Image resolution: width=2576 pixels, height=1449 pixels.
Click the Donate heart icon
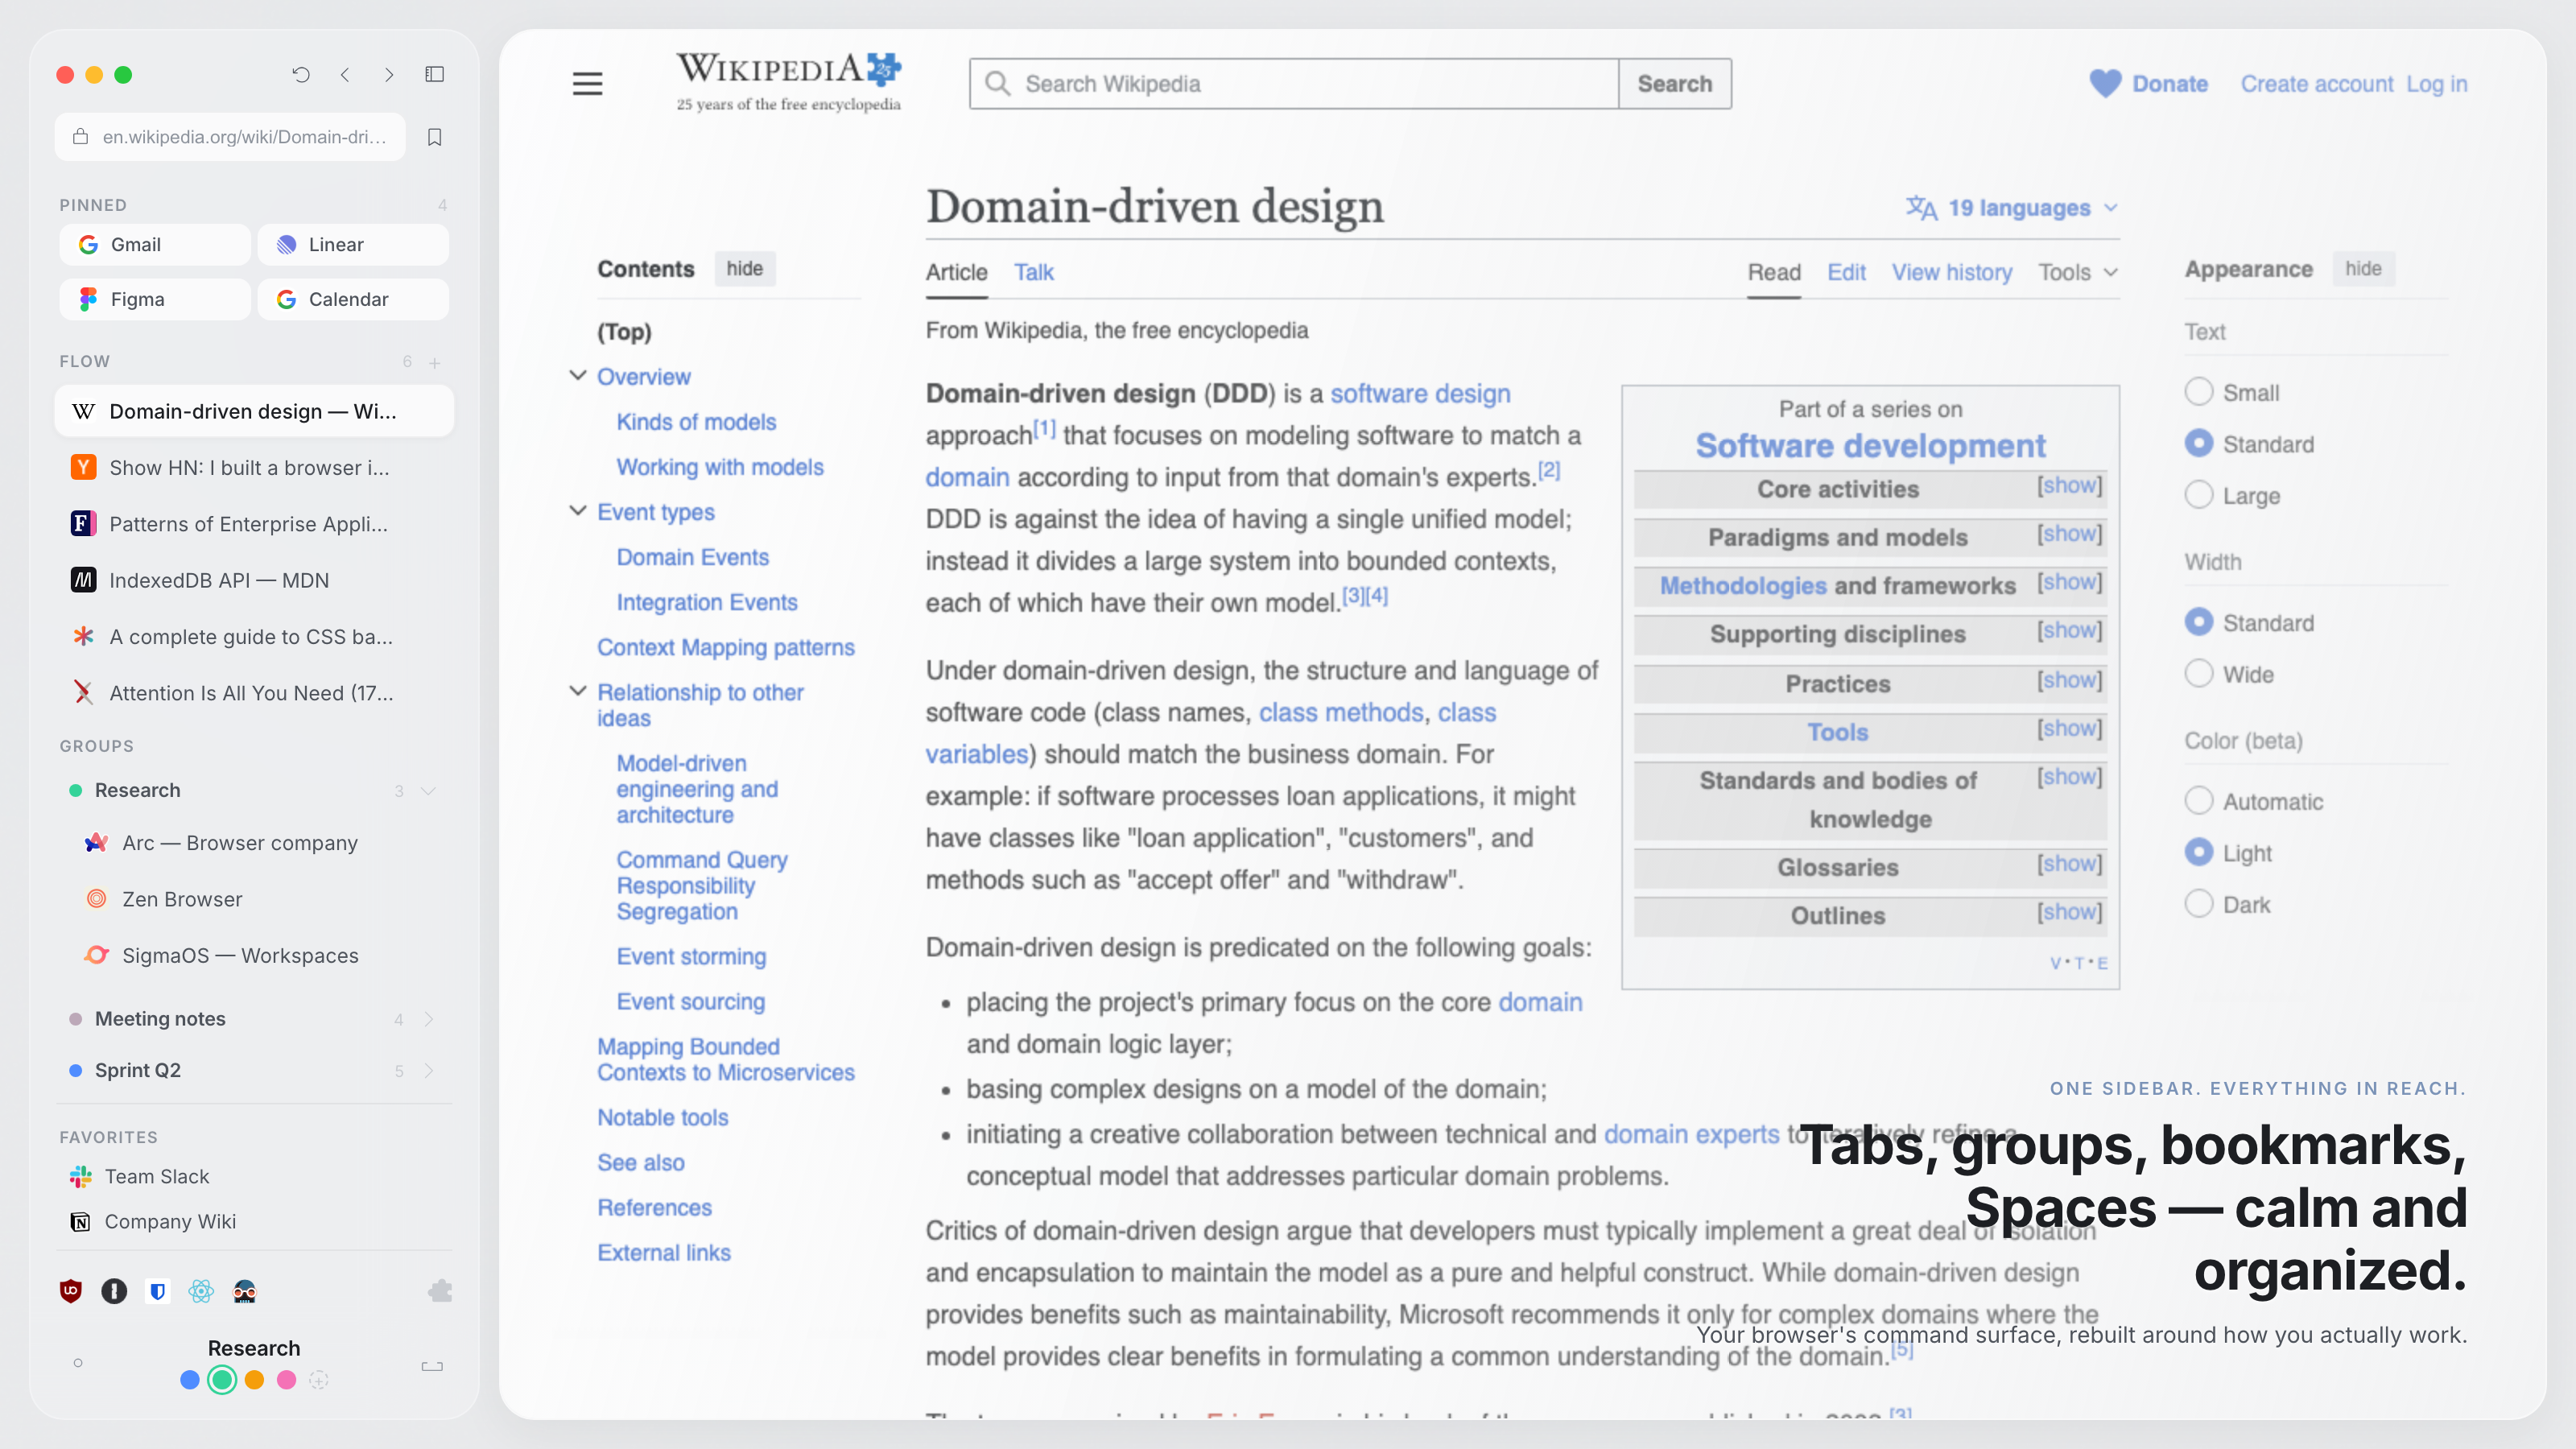2105,84
